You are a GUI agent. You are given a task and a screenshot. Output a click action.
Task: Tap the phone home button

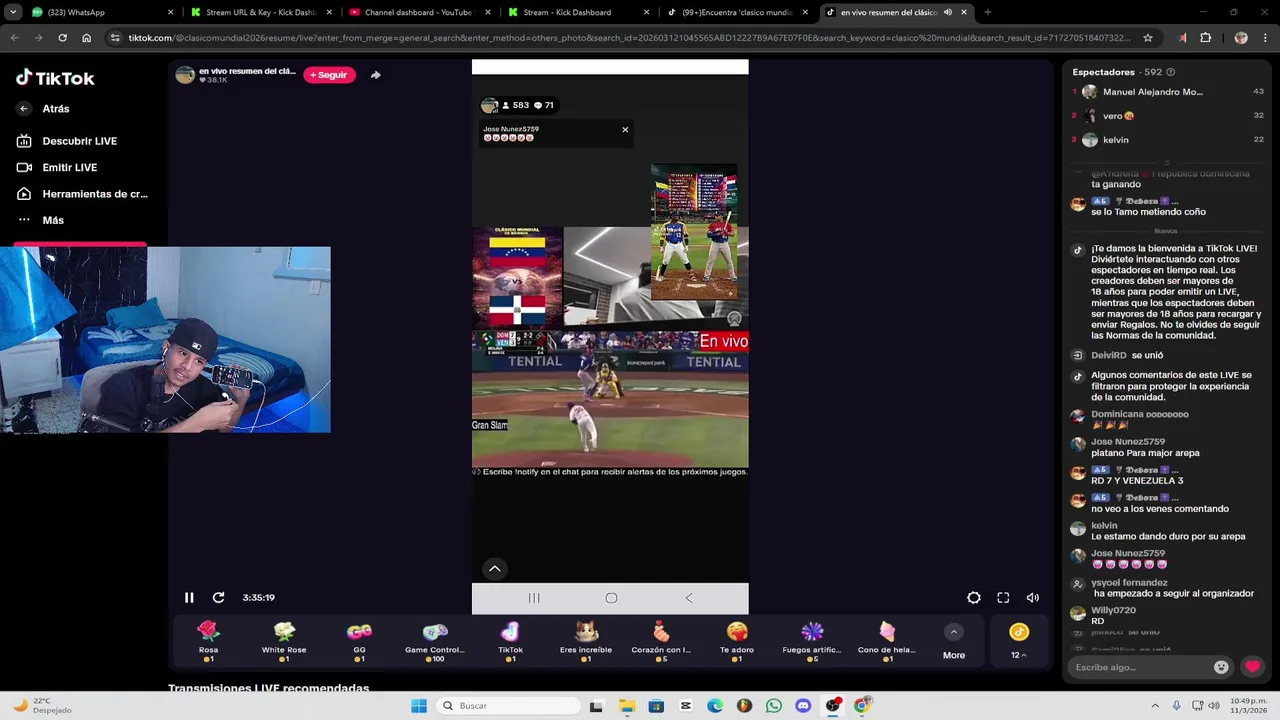coord(611,598)
